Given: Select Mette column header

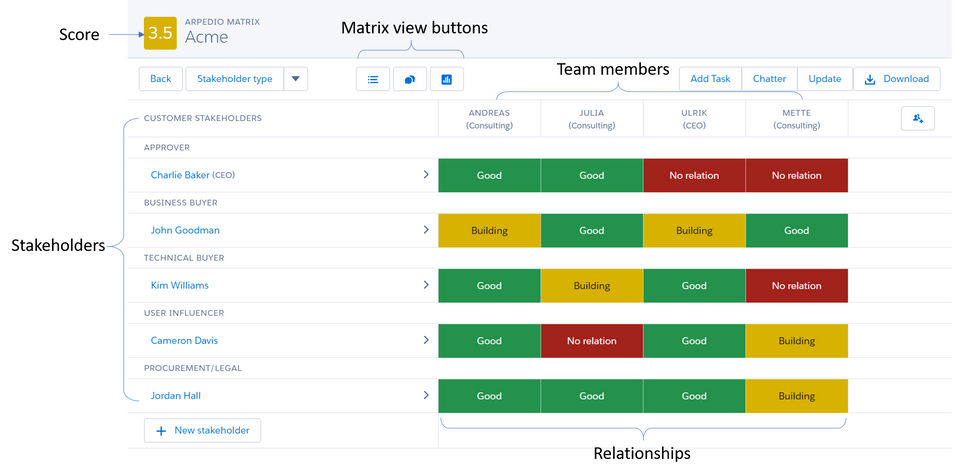Looking at the screenshot, I should click(797, 119).
